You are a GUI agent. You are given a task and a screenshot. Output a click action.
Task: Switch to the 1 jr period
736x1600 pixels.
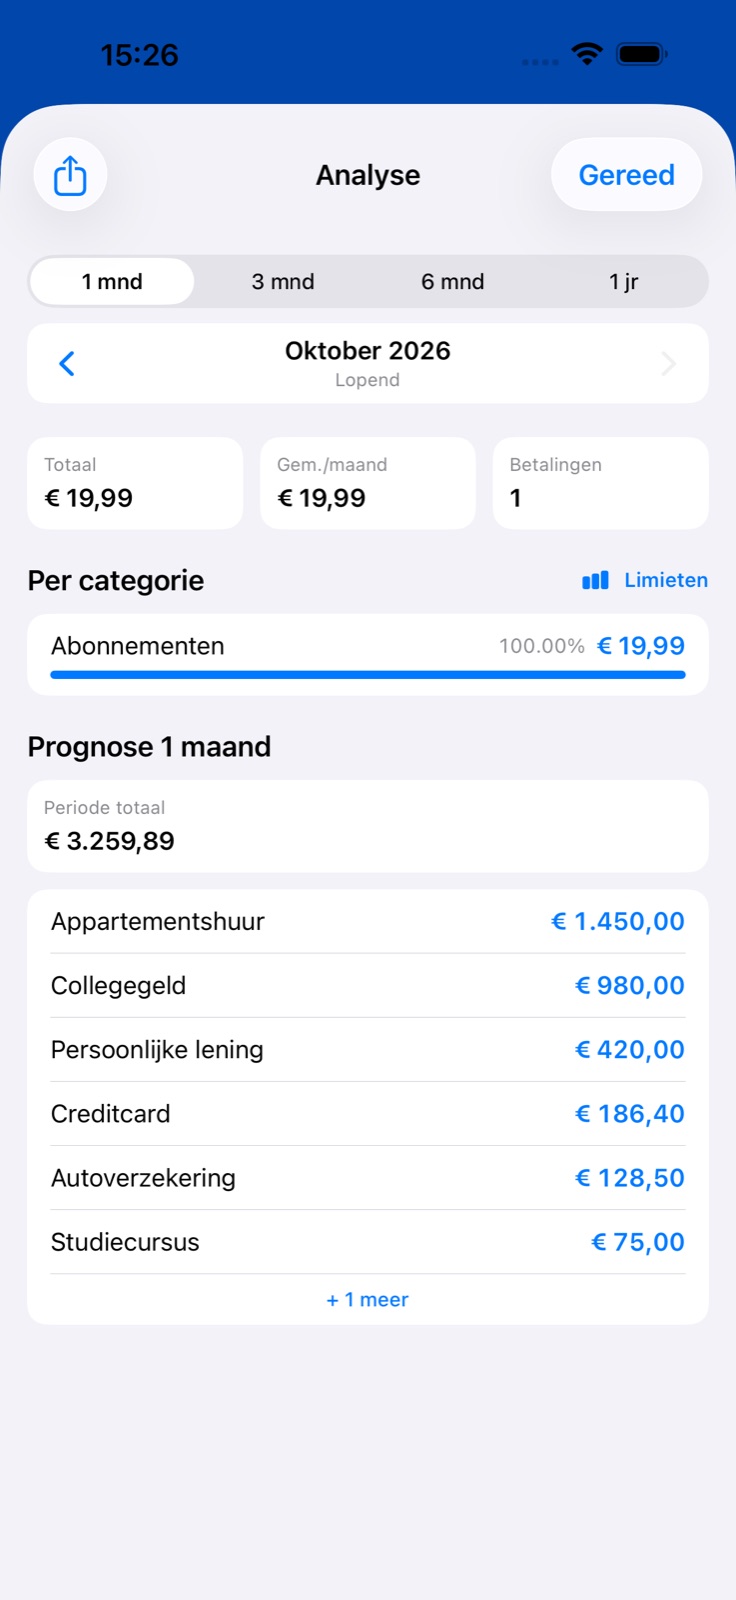pos(624,281)
